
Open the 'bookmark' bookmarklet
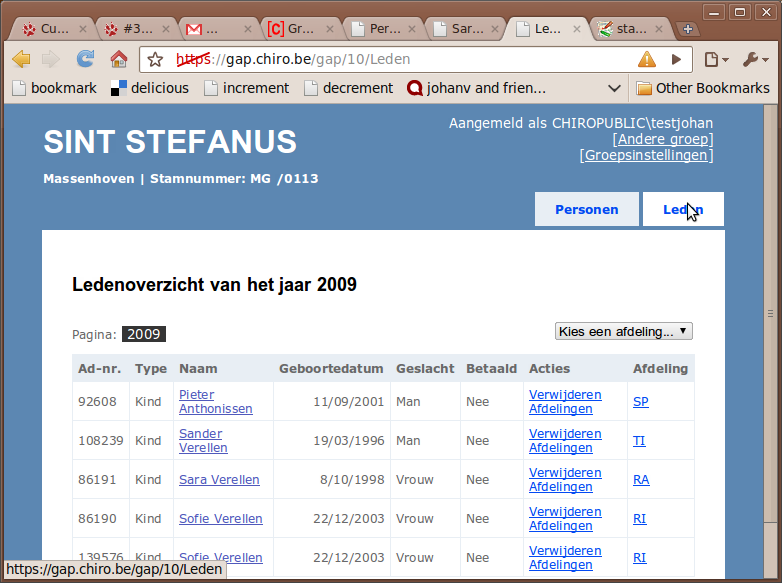click(x=54, y=88)
